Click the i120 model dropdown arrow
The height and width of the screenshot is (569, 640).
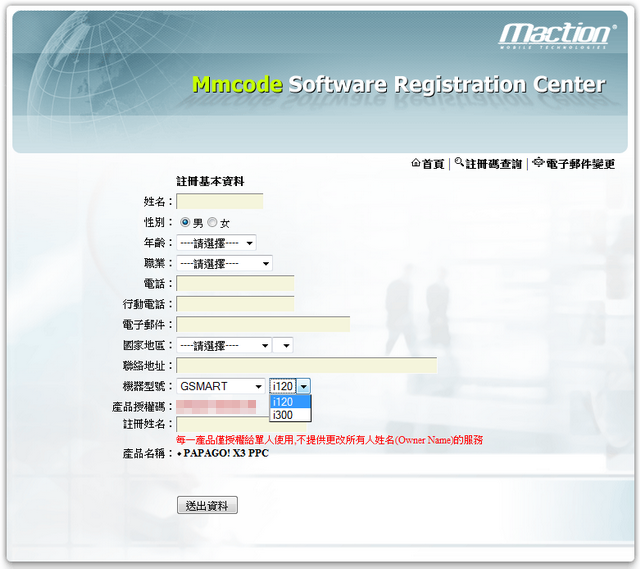tap(304, 386)
